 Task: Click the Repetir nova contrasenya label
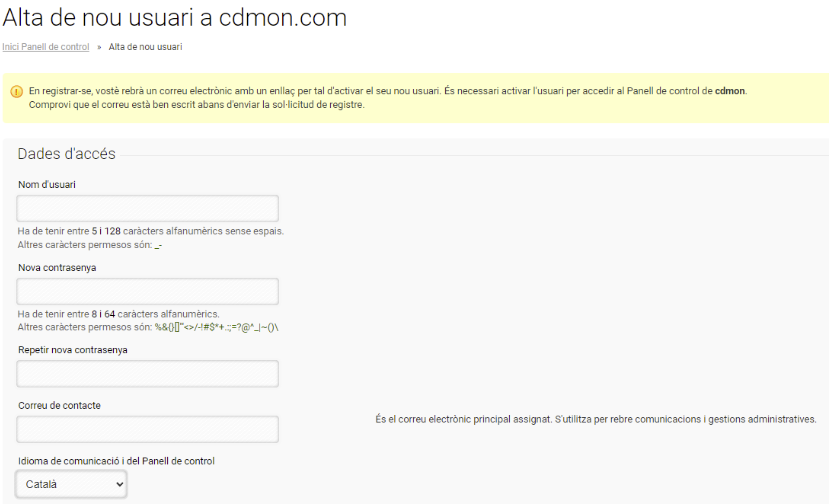point(73,350)
